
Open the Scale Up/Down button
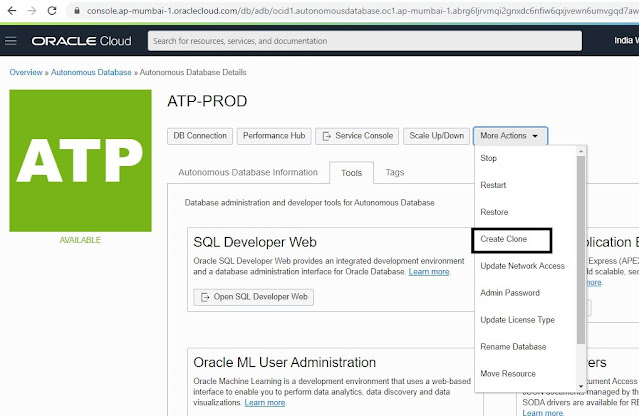coord(435,135)
